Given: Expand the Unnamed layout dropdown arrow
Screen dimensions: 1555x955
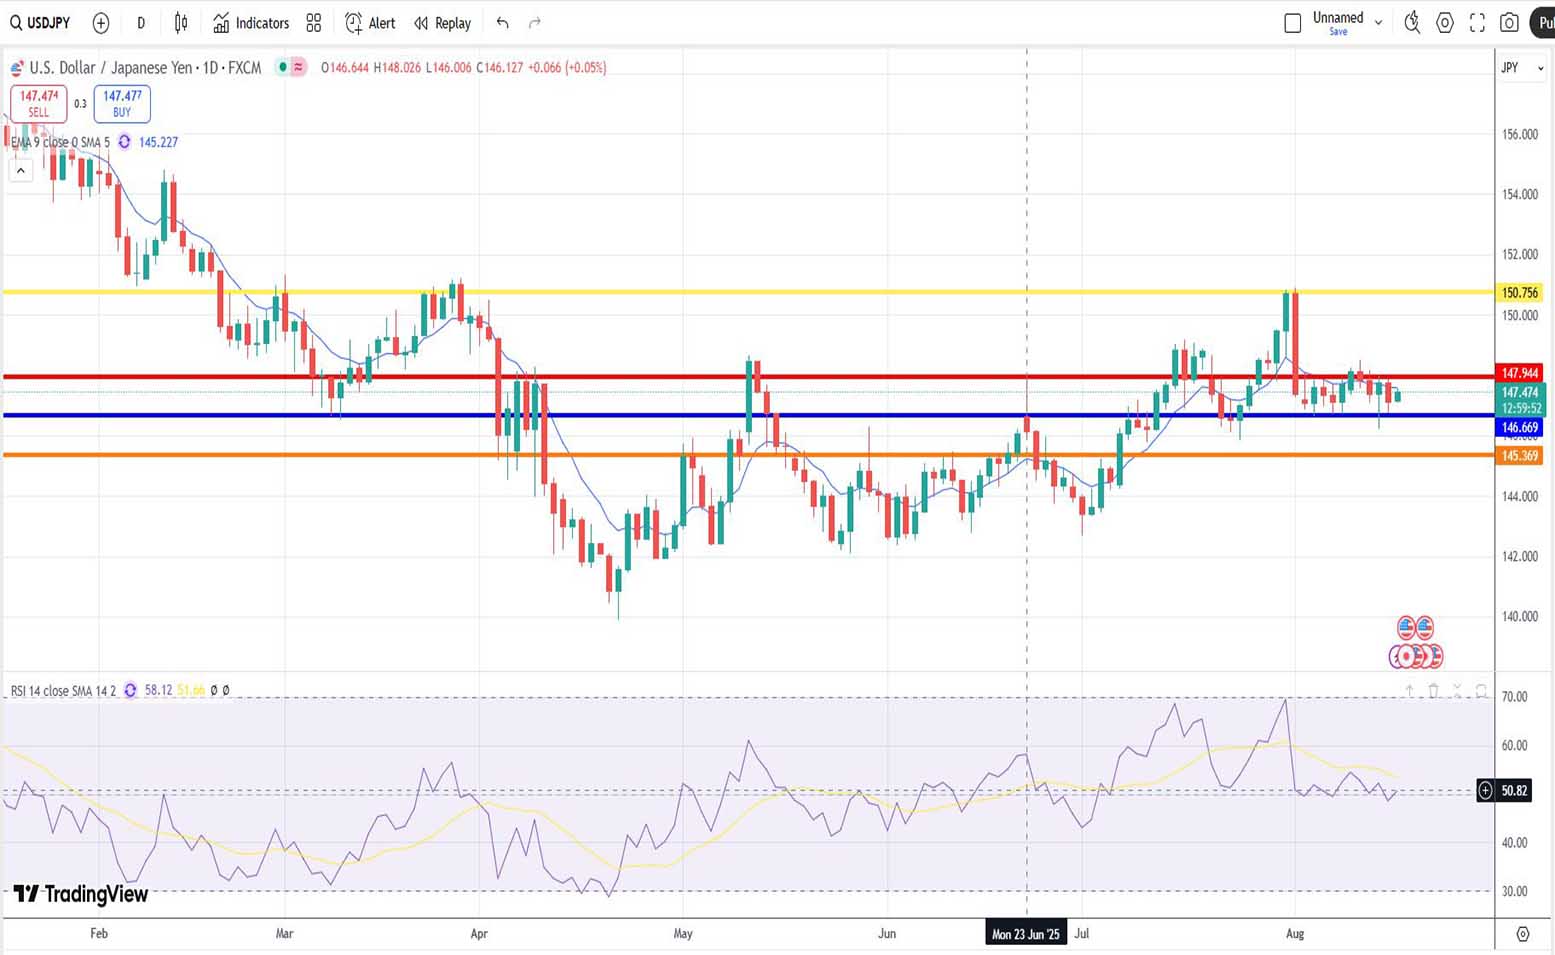Looking at the screenshot, I should point(1378,22).
